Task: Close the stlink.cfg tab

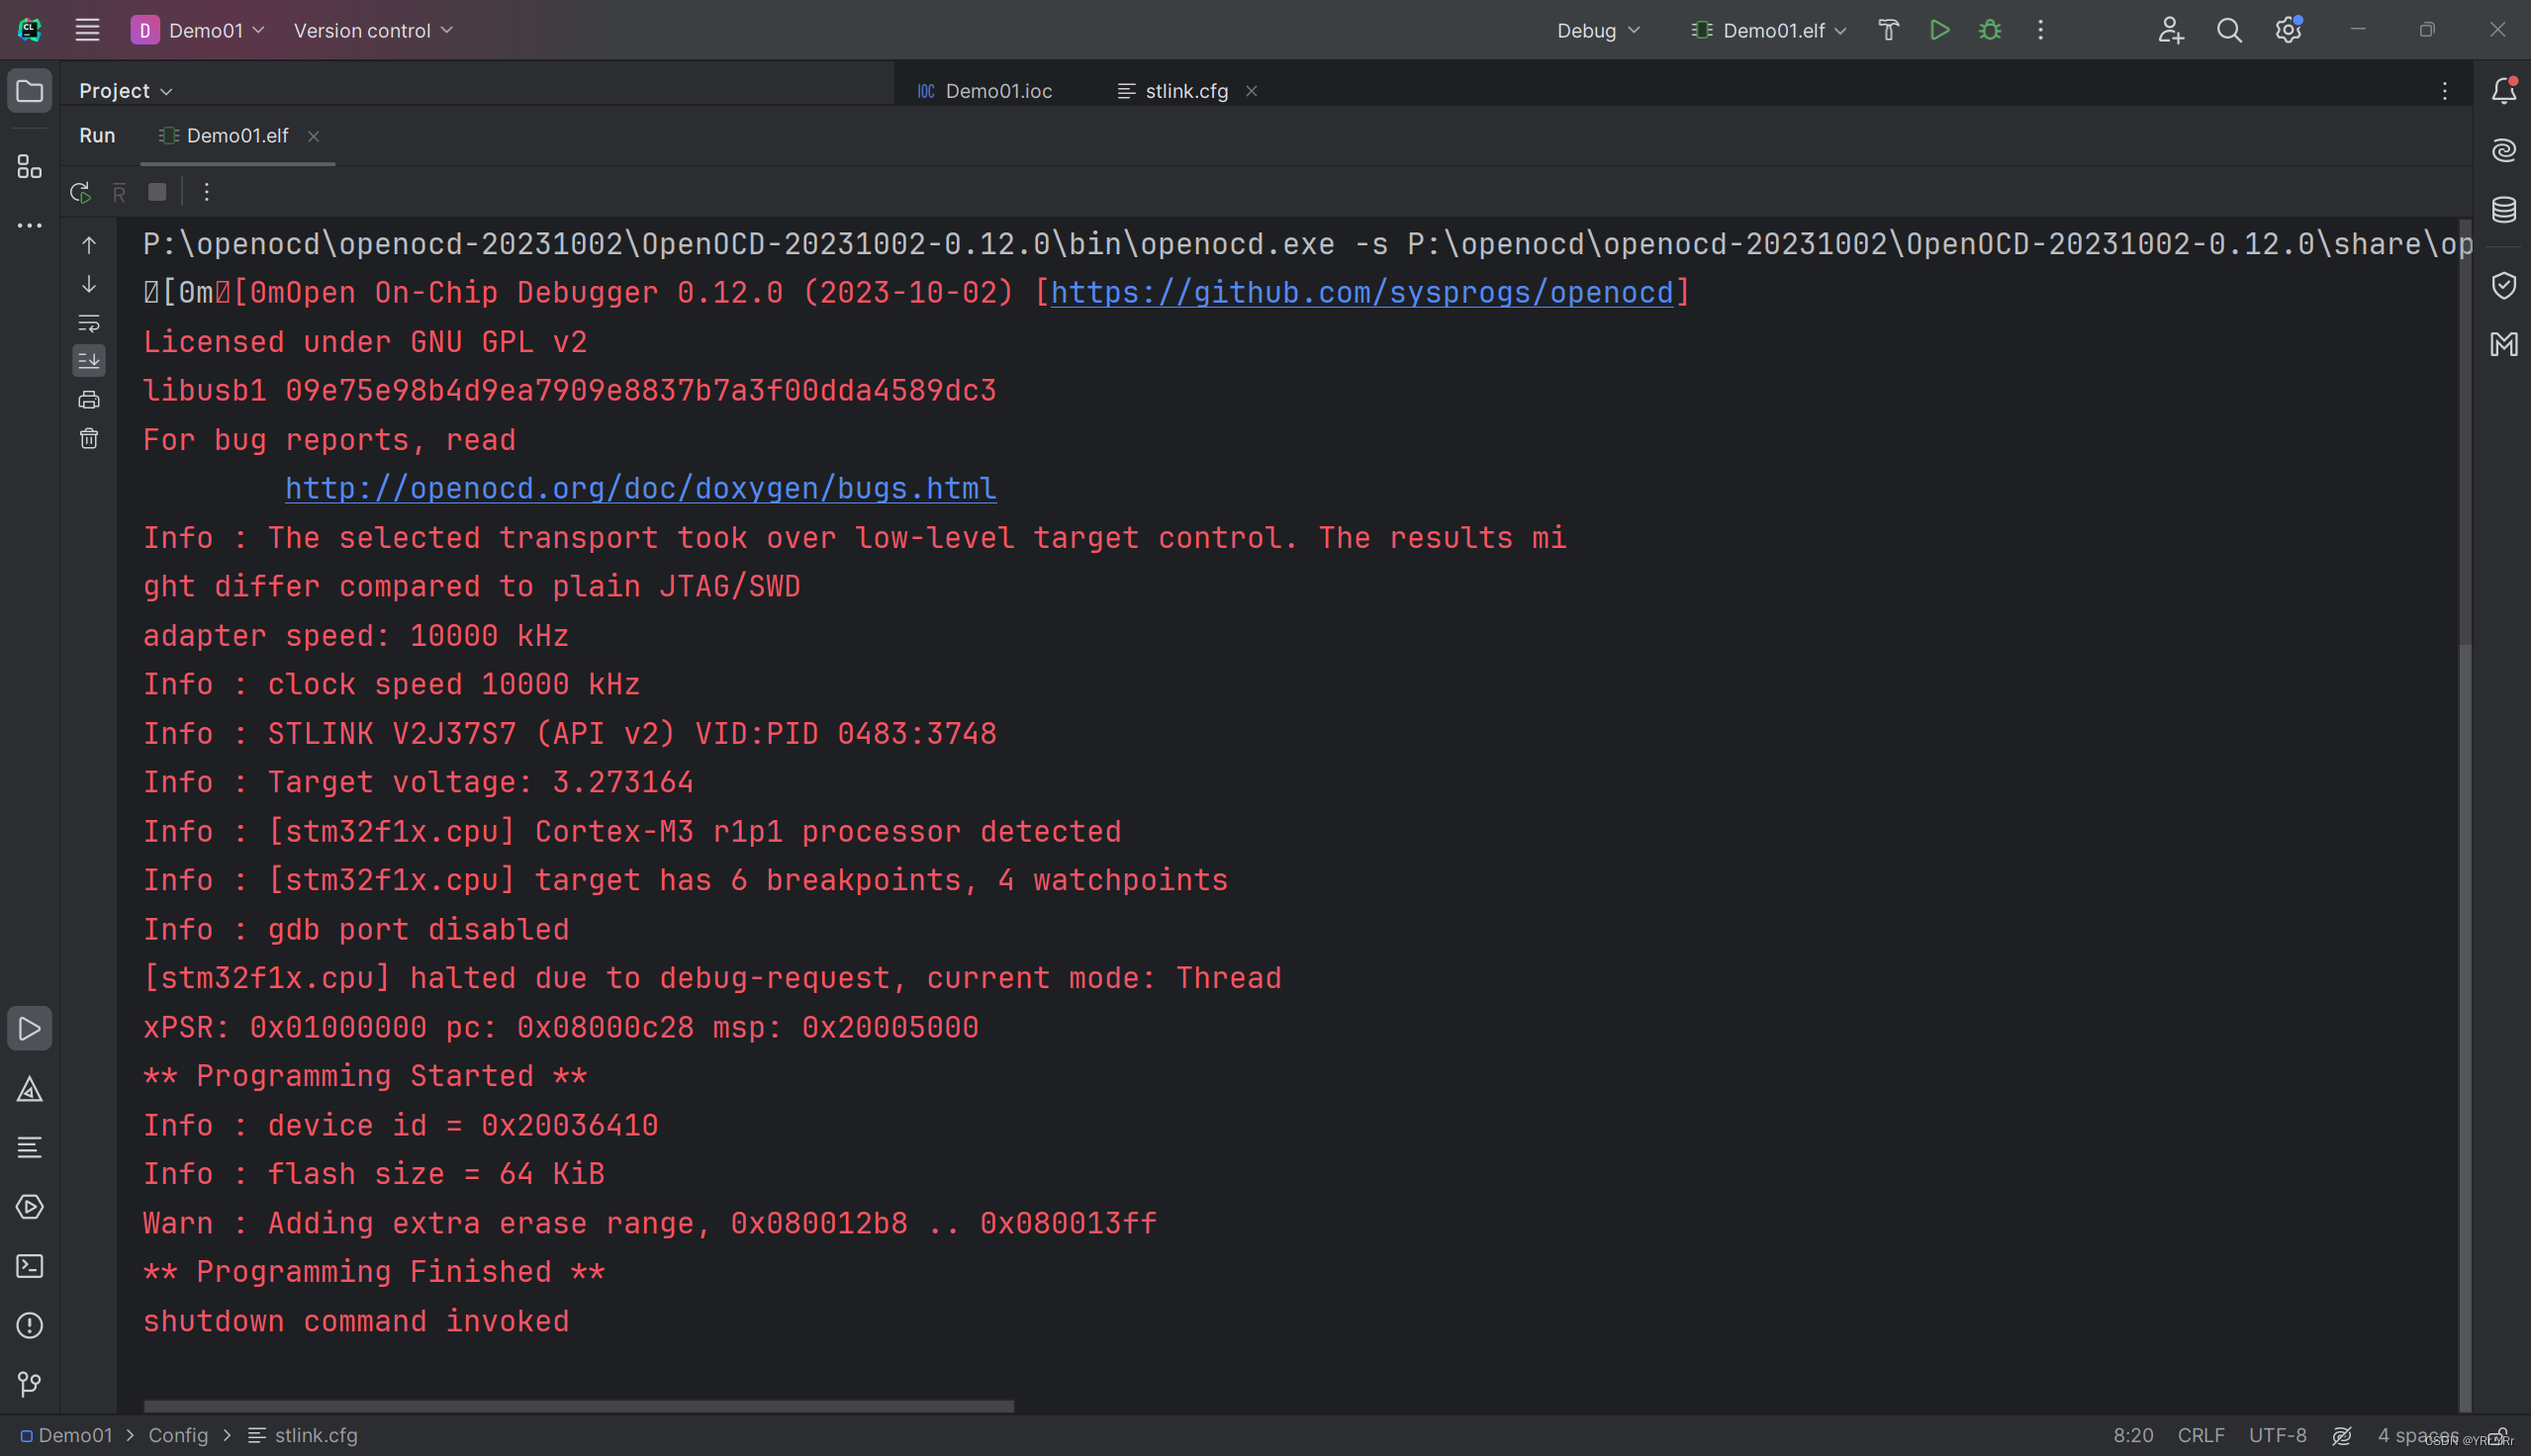Action: coord(1251,91)
